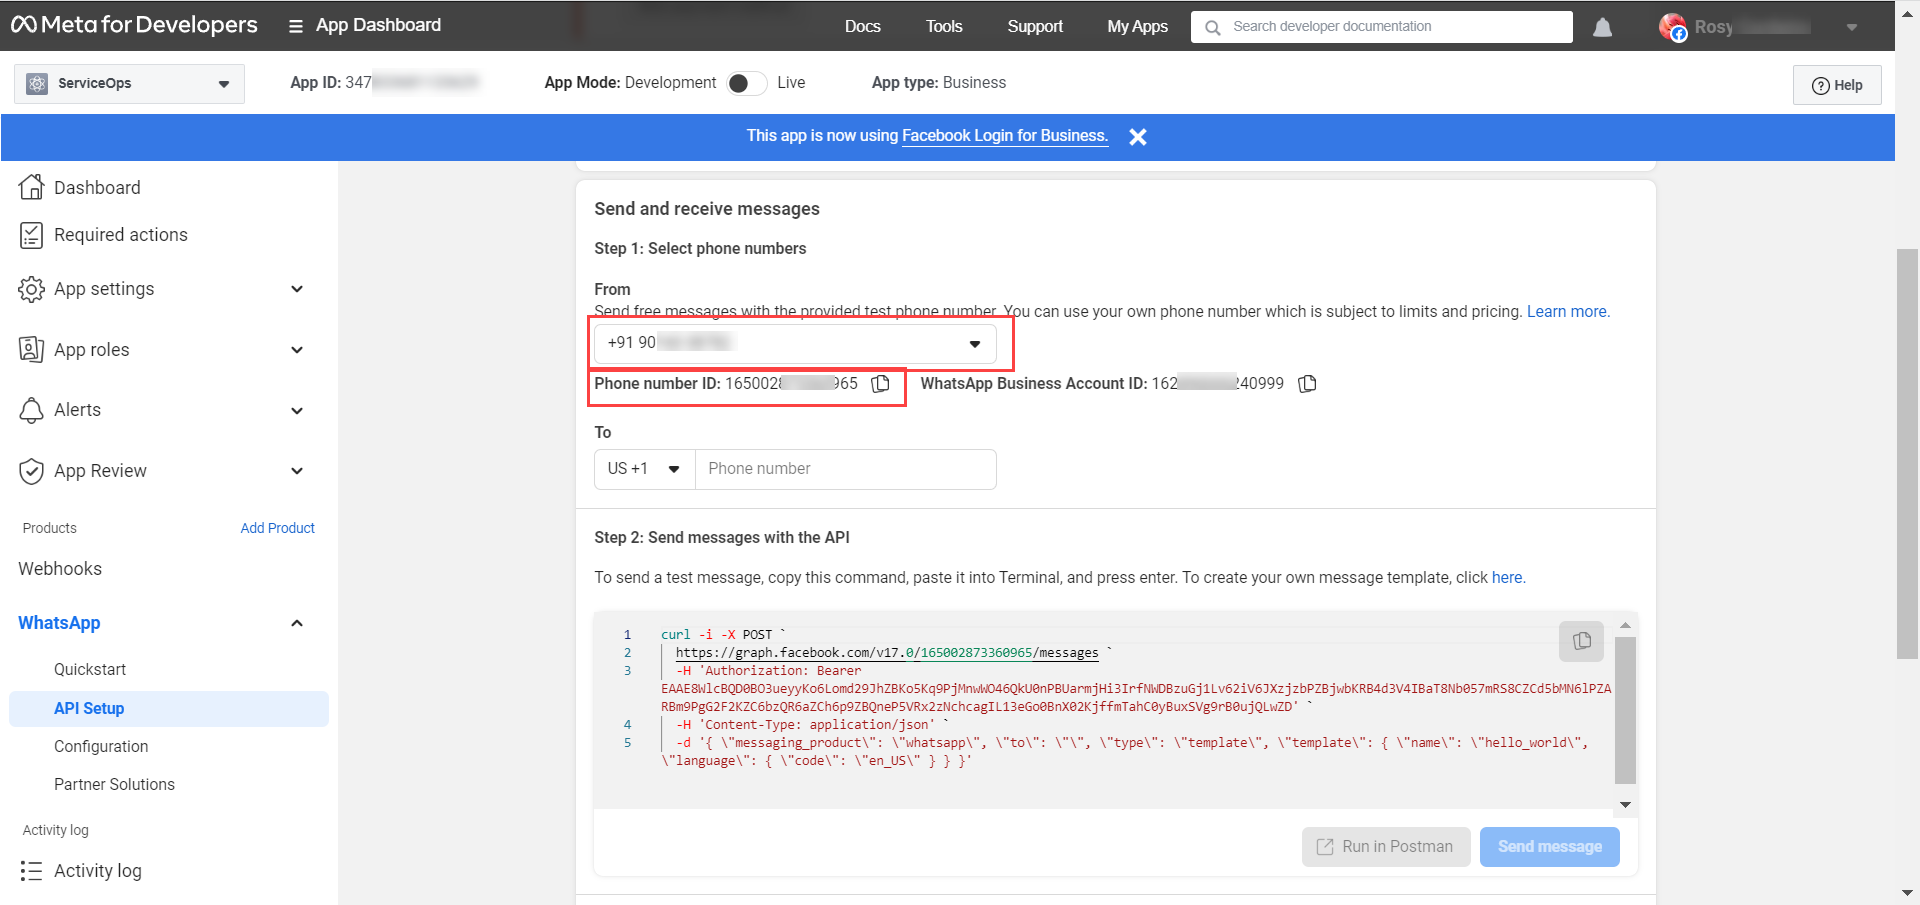Copy the WhatsApp Business Account ID

point(1307,384)
